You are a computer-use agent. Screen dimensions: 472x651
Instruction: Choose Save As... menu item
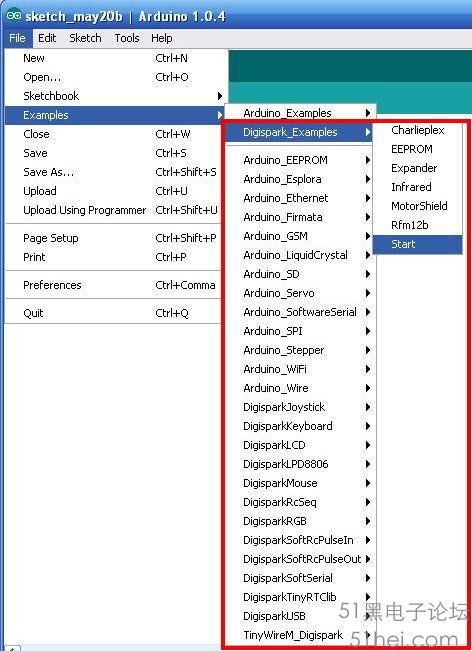click(x=114, y=172)
